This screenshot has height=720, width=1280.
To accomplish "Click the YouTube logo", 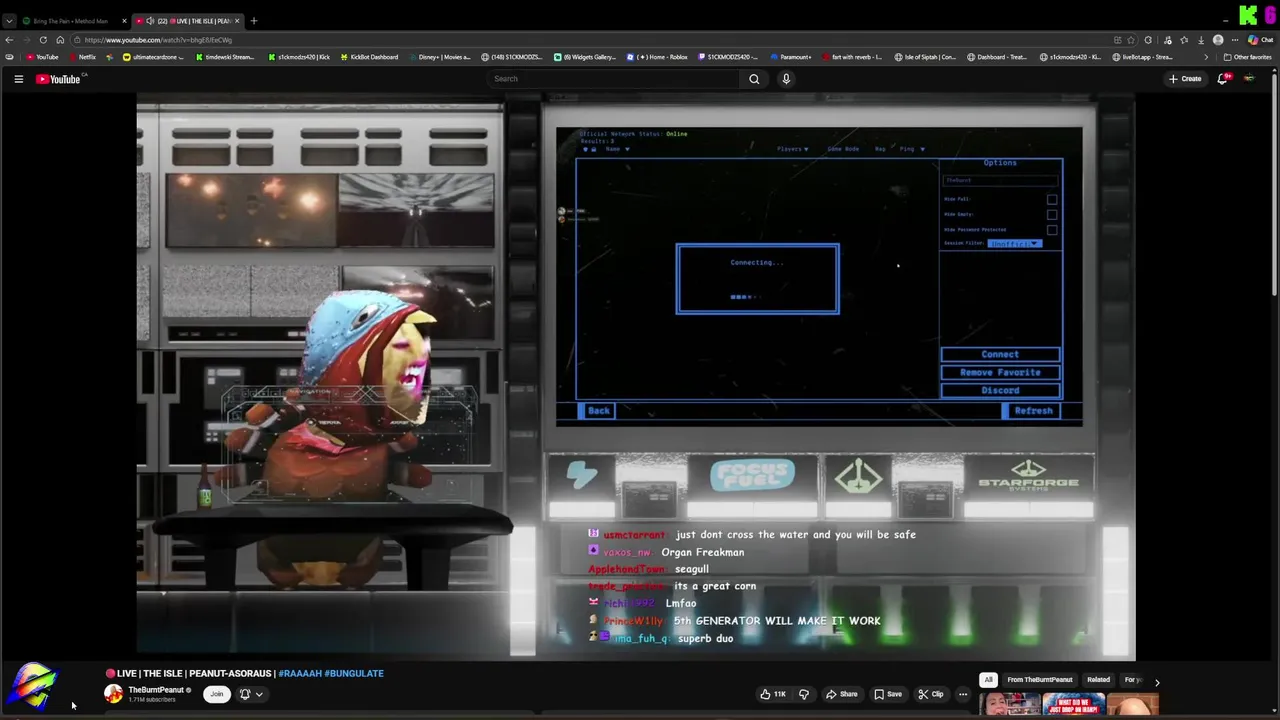I will [x=58, y=79].
